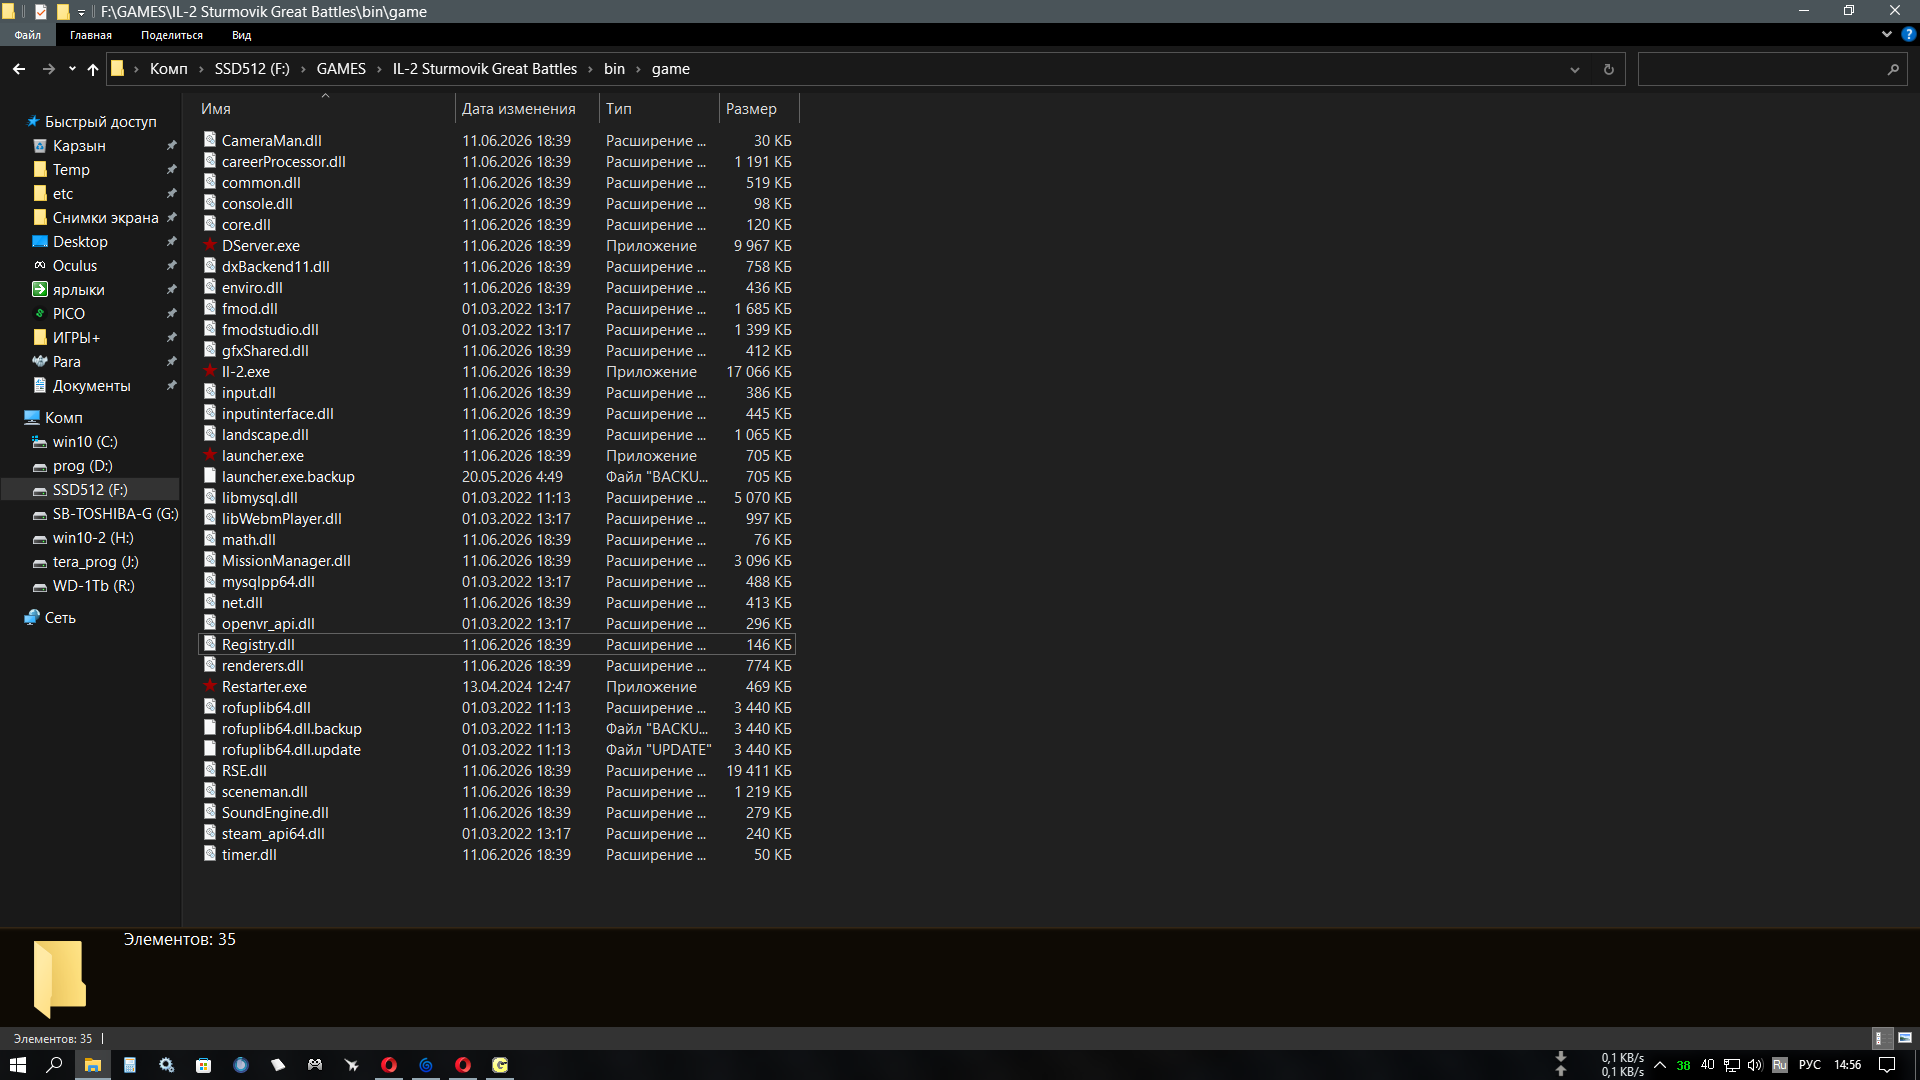The width and height of the screenshot is (1920, 1080).
Task: Click the Forward navigation arrow
Action: pos(48,69)
